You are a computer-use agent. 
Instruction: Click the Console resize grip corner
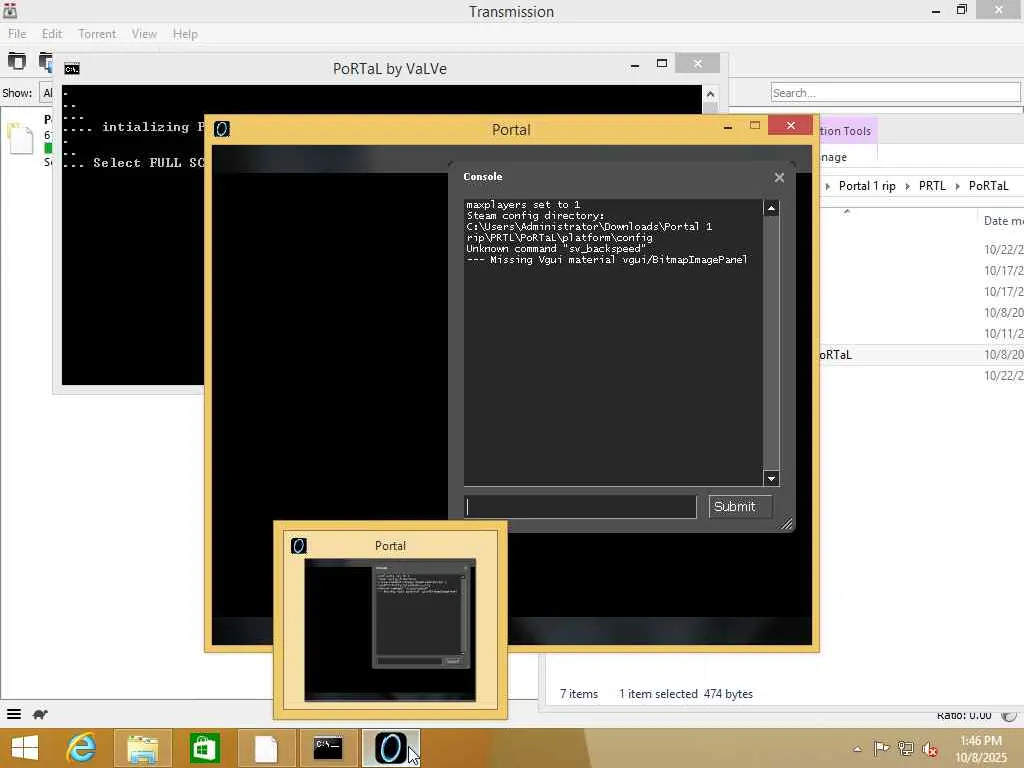786,524
